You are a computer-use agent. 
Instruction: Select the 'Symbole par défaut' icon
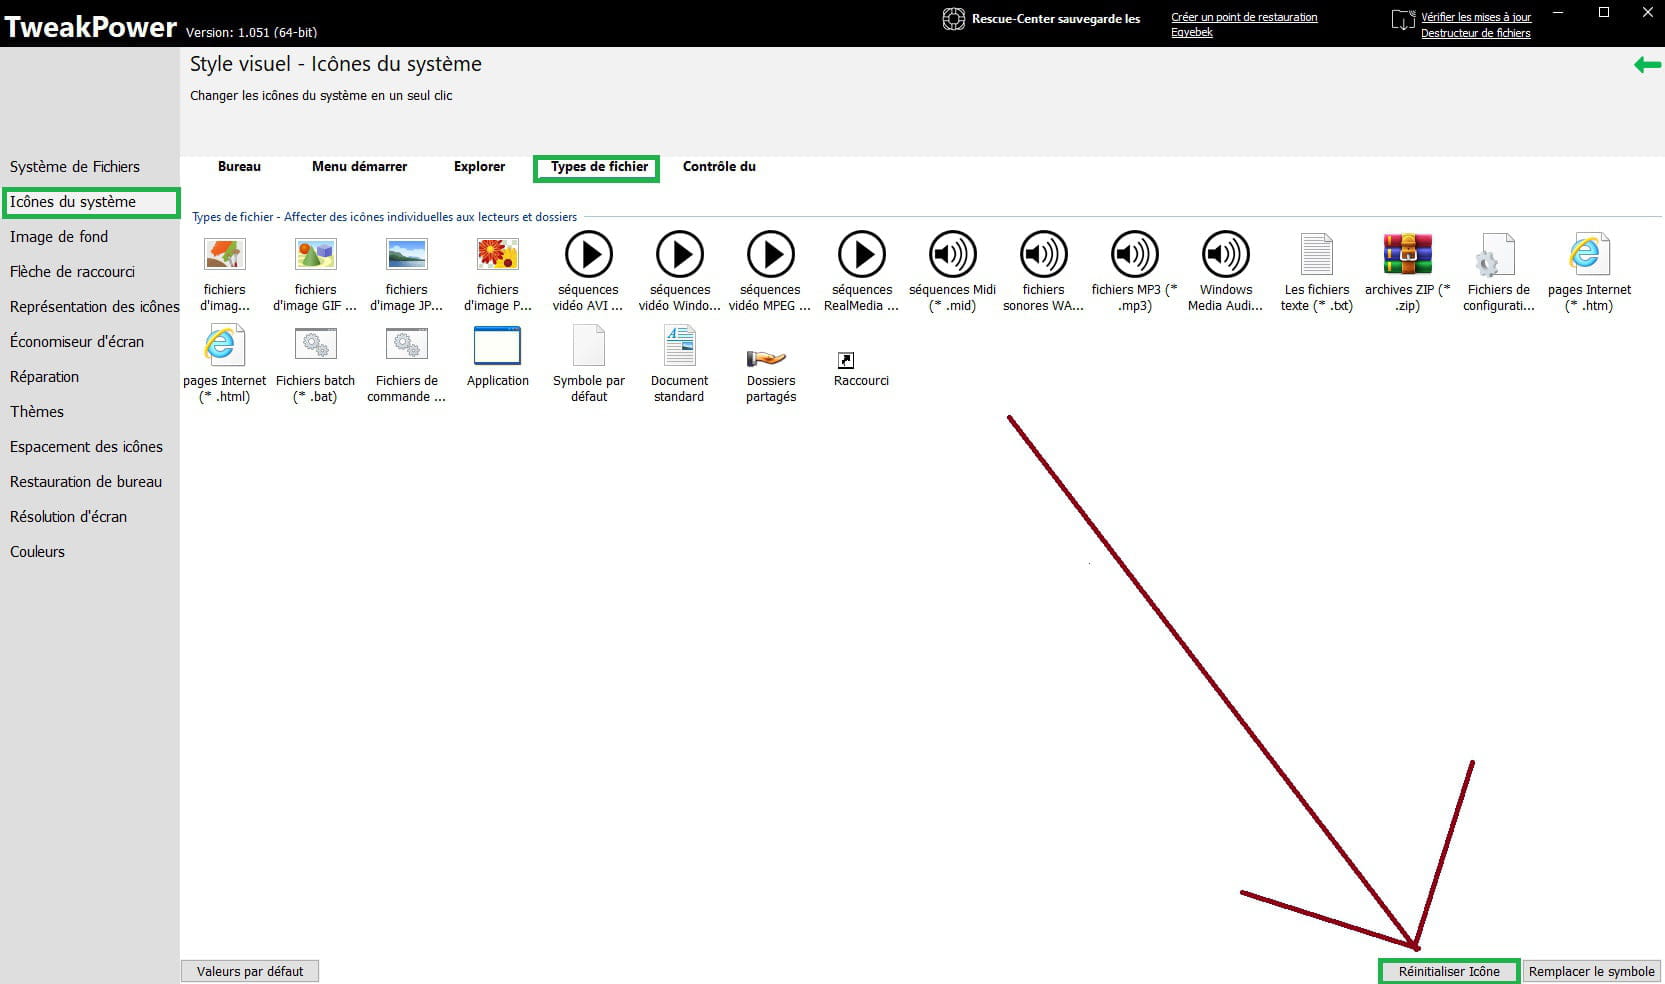pyautogui.click(x=588, y=346)
